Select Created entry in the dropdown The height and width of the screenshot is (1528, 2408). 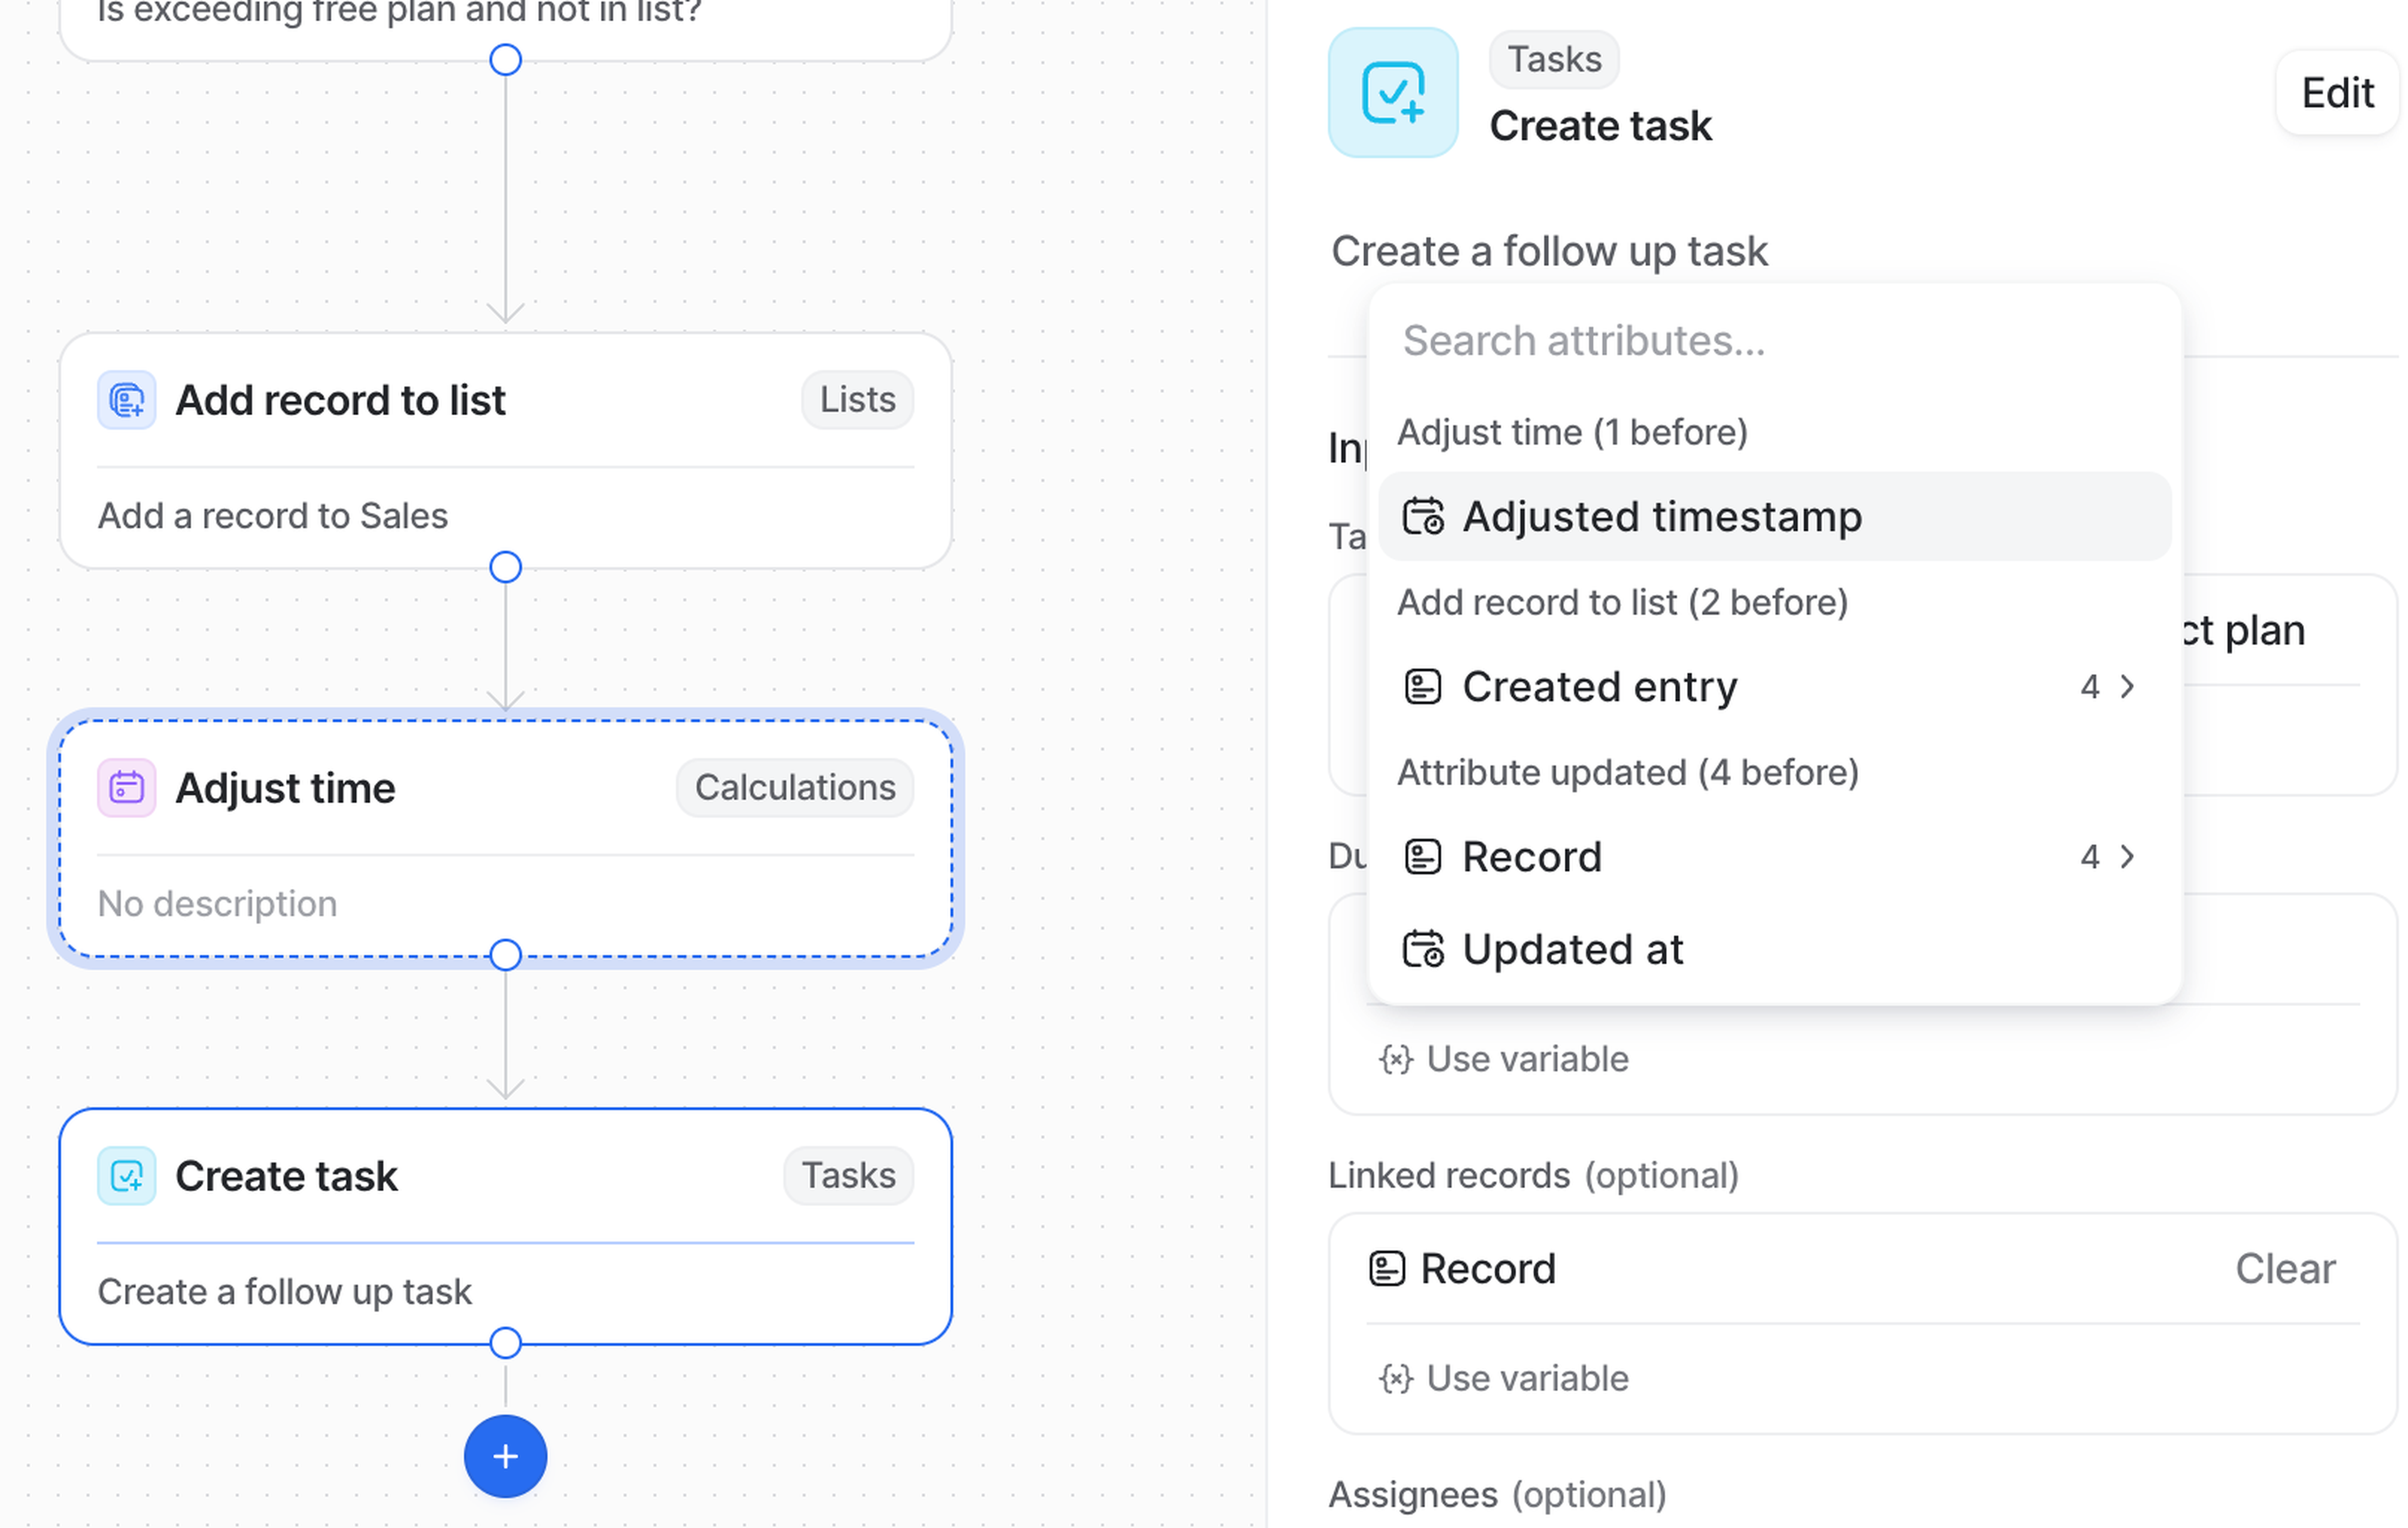(x=1599, y=687)
